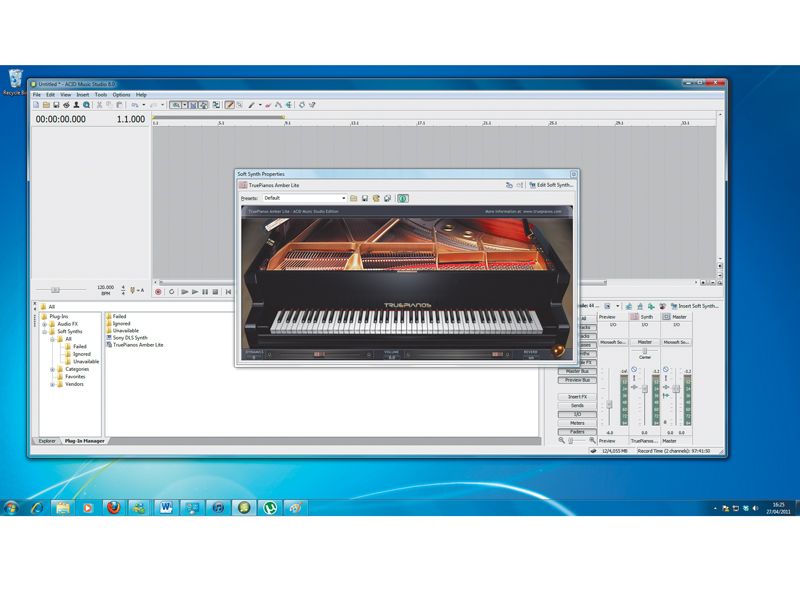Click the Edit Soft Synth... button
The height and width of the screenshot is (600, 800).
click(x=552, y=185)
